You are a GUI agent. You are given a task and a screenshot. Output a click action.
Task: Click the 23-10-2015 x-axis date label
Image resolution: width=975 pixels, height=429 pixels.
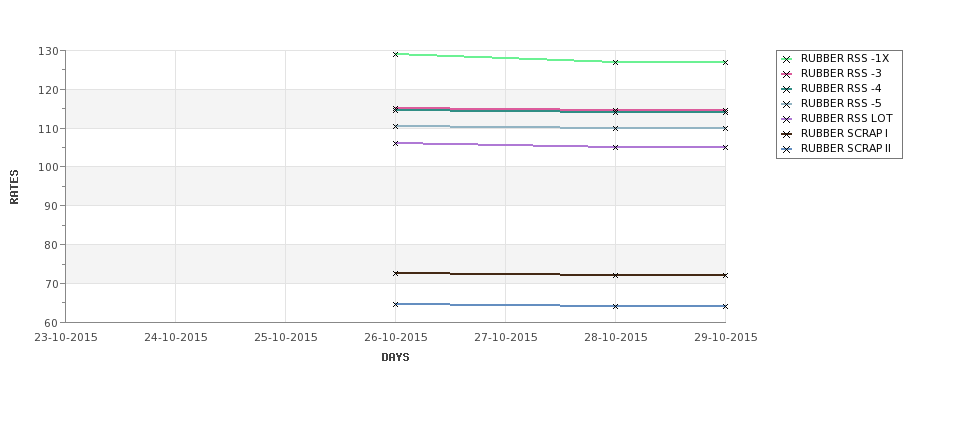66,338
